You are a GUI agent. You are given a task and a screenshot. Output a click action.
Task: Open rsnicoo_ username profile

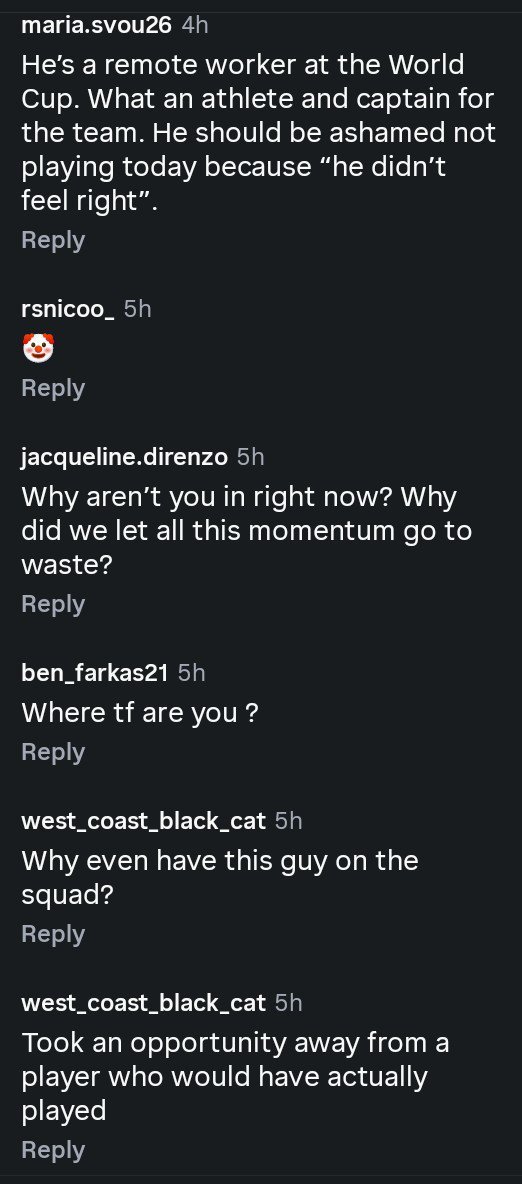(x=68, y=309)
